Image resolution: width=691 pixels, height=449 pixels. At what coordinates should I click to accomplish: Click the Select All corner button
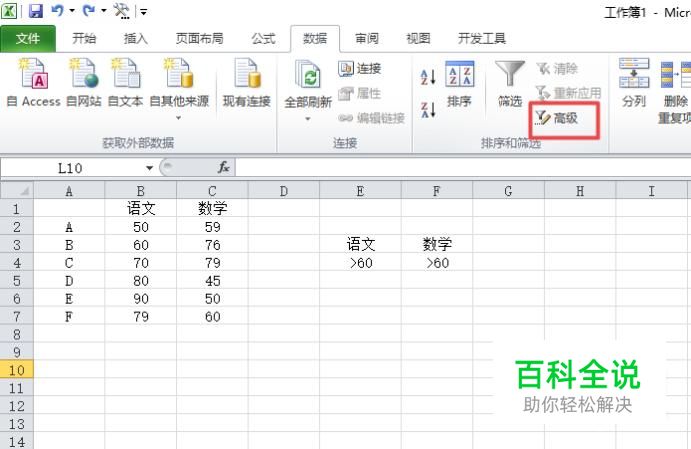click(x=17, y=191)
